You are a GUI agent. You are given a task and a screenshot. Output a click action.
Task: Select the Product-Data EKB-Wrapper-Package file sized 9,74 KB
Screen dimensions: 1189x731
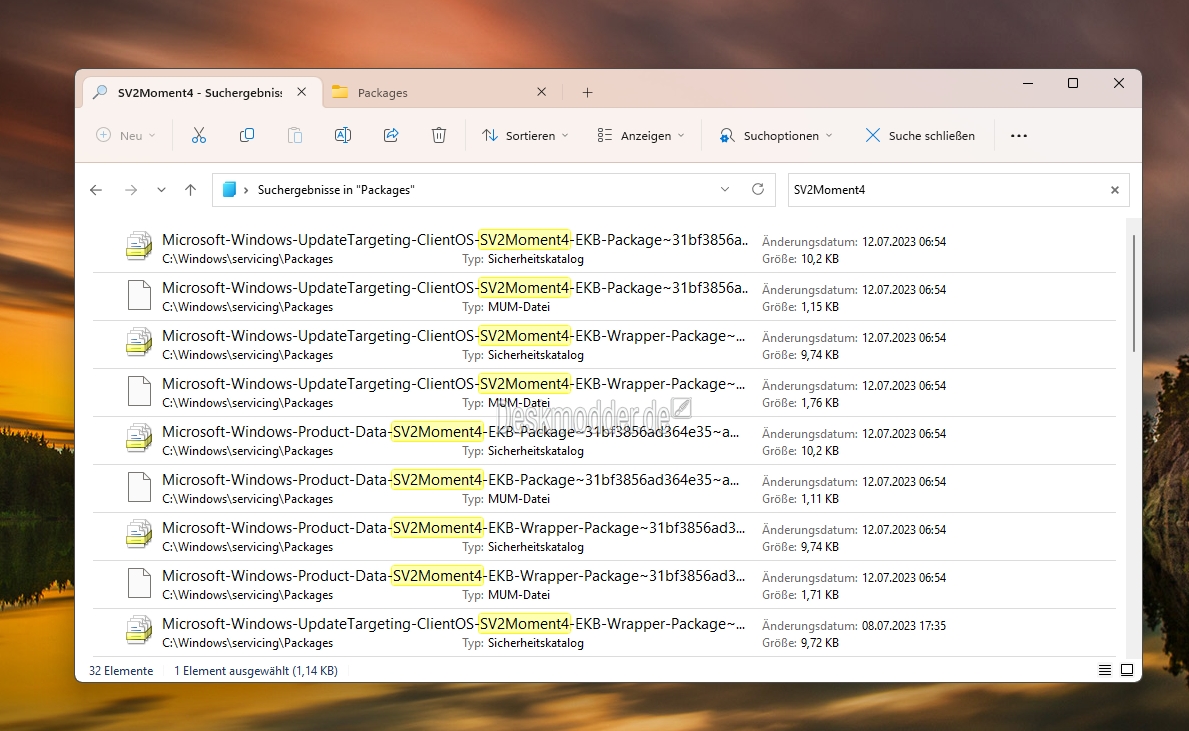pos(604,537)
